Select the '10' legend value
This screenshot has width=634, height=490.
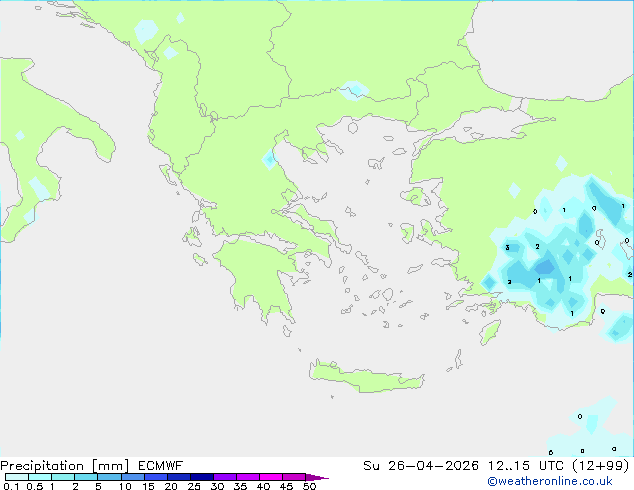click(x=125, y=486)
